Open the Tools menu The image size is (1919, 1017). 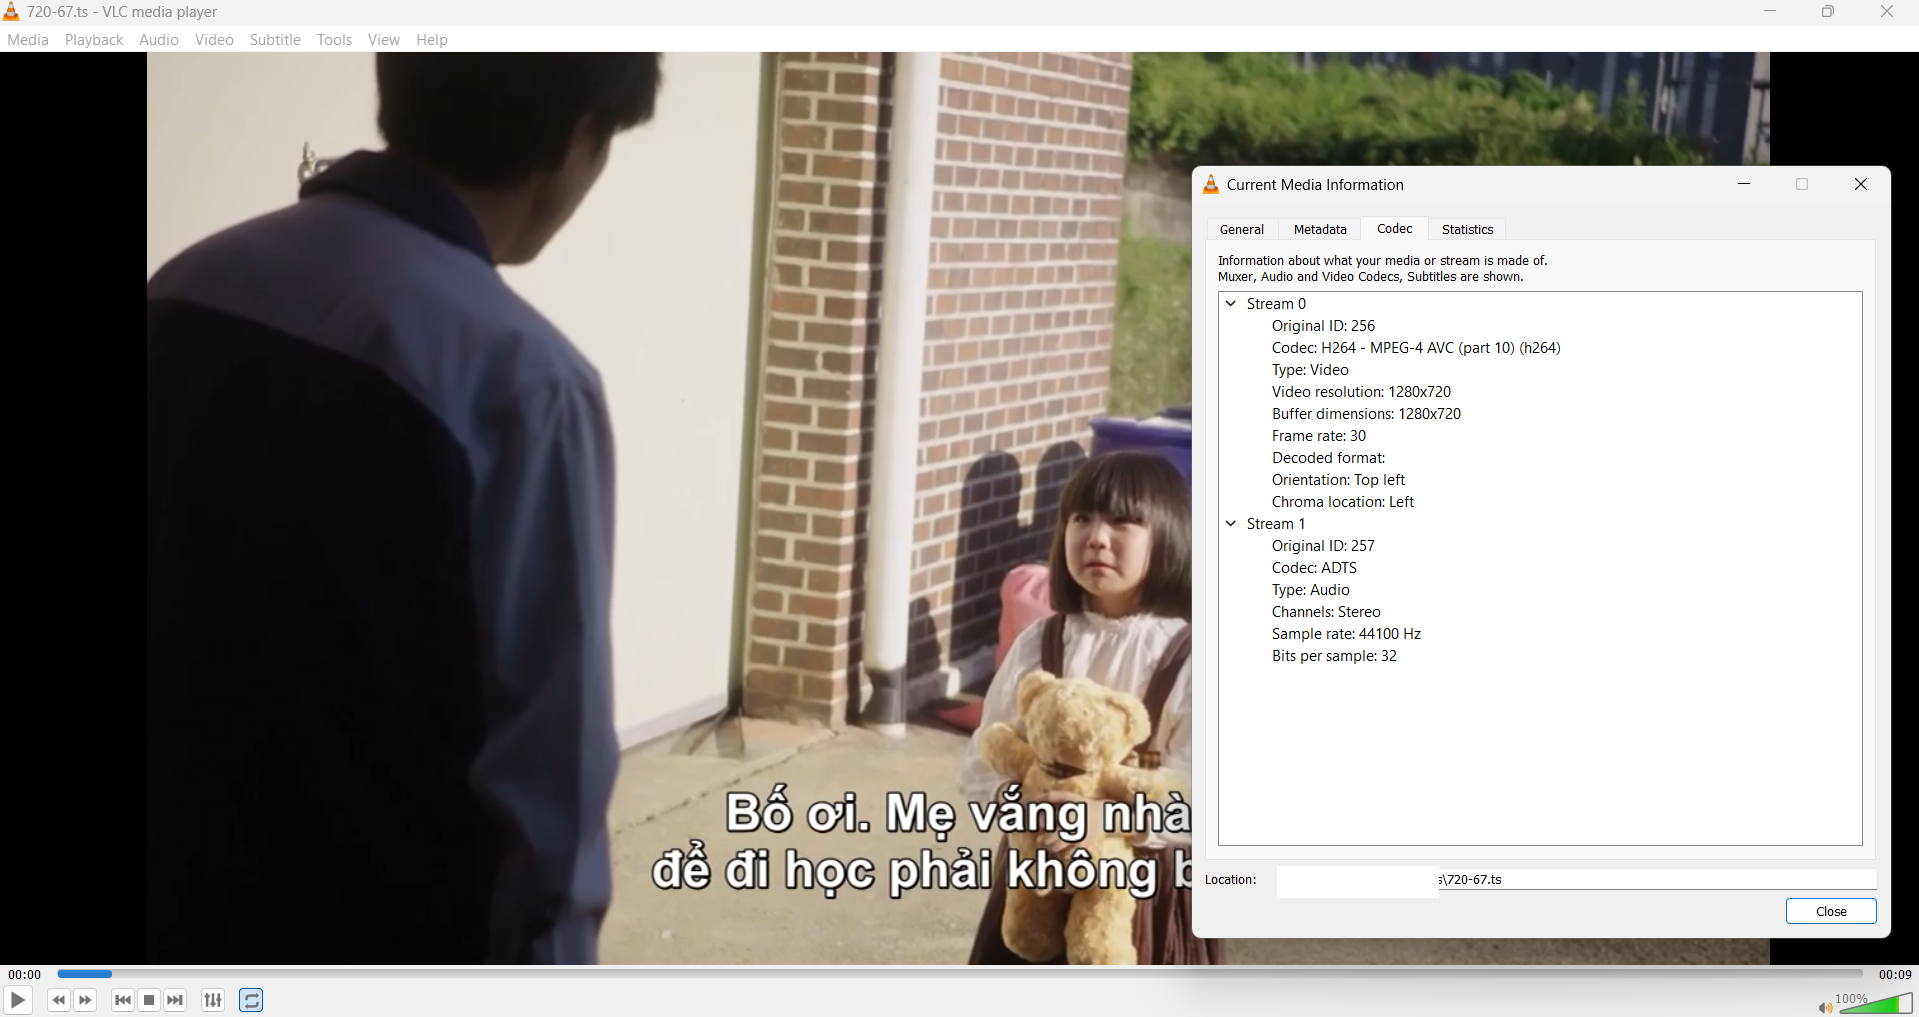pos(334,40)
